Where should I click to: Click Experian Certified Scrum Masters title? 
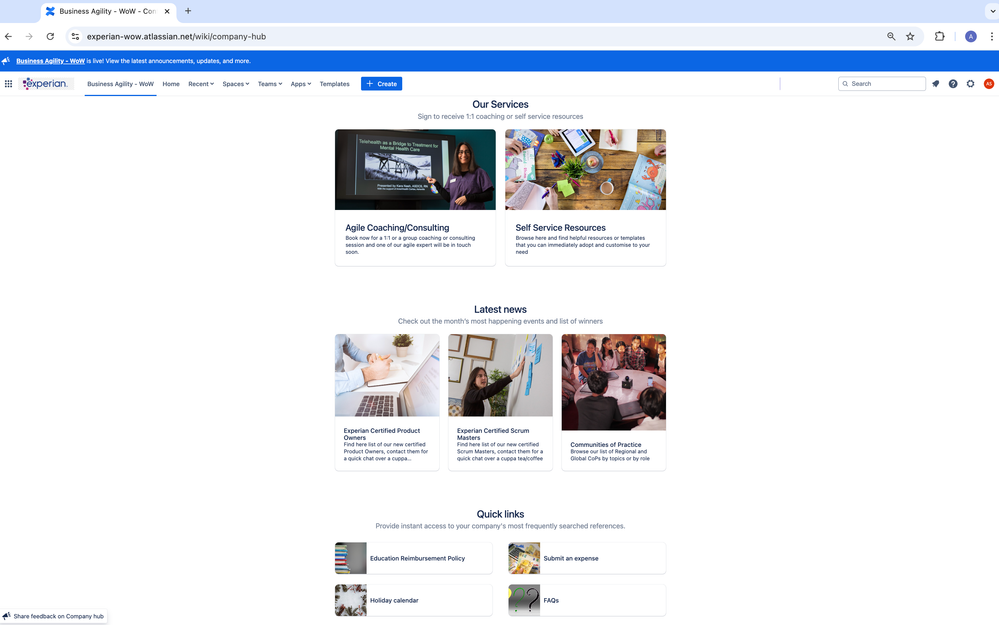point(493,434)
